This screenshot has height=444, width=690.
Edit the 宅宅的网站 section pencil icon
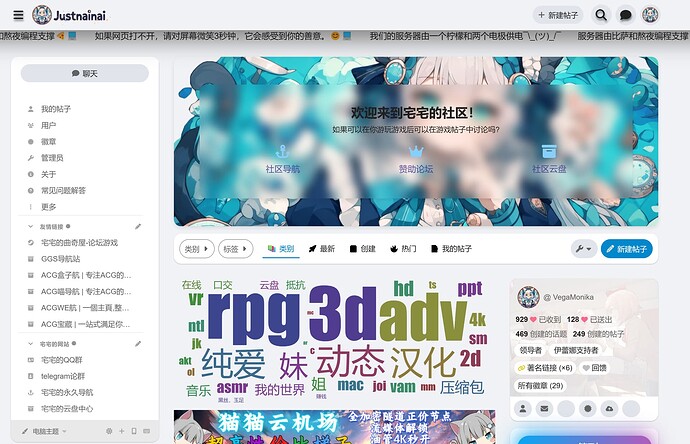pos(138,344)
